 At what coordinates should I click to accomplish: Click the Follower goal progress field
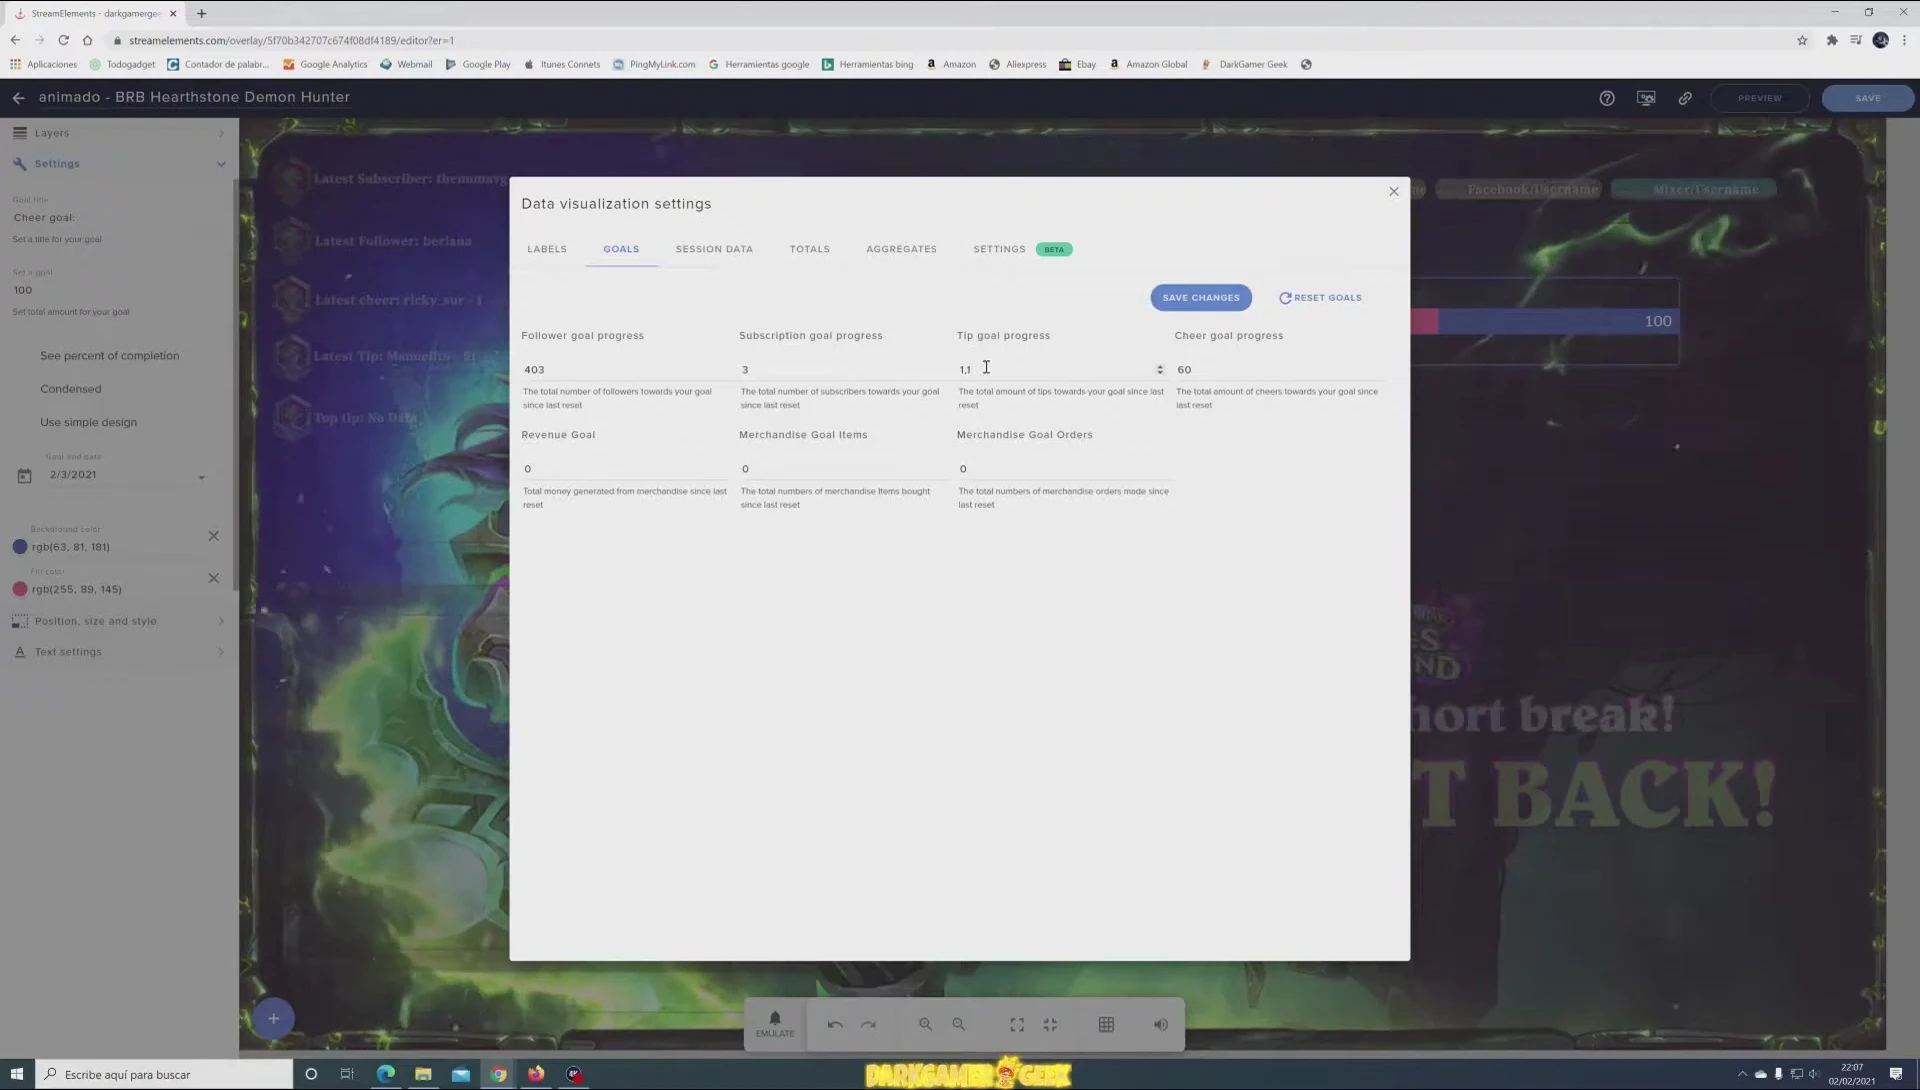coord(625,370)
